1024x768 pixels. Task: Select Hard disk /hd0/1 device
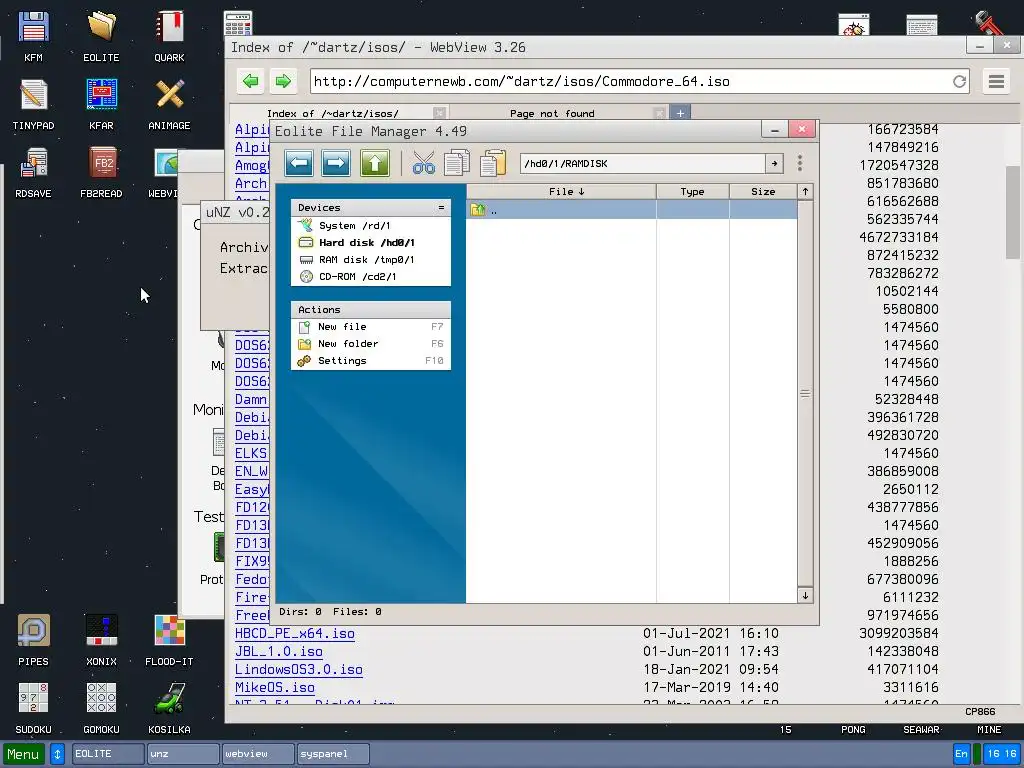pos(371,242)
